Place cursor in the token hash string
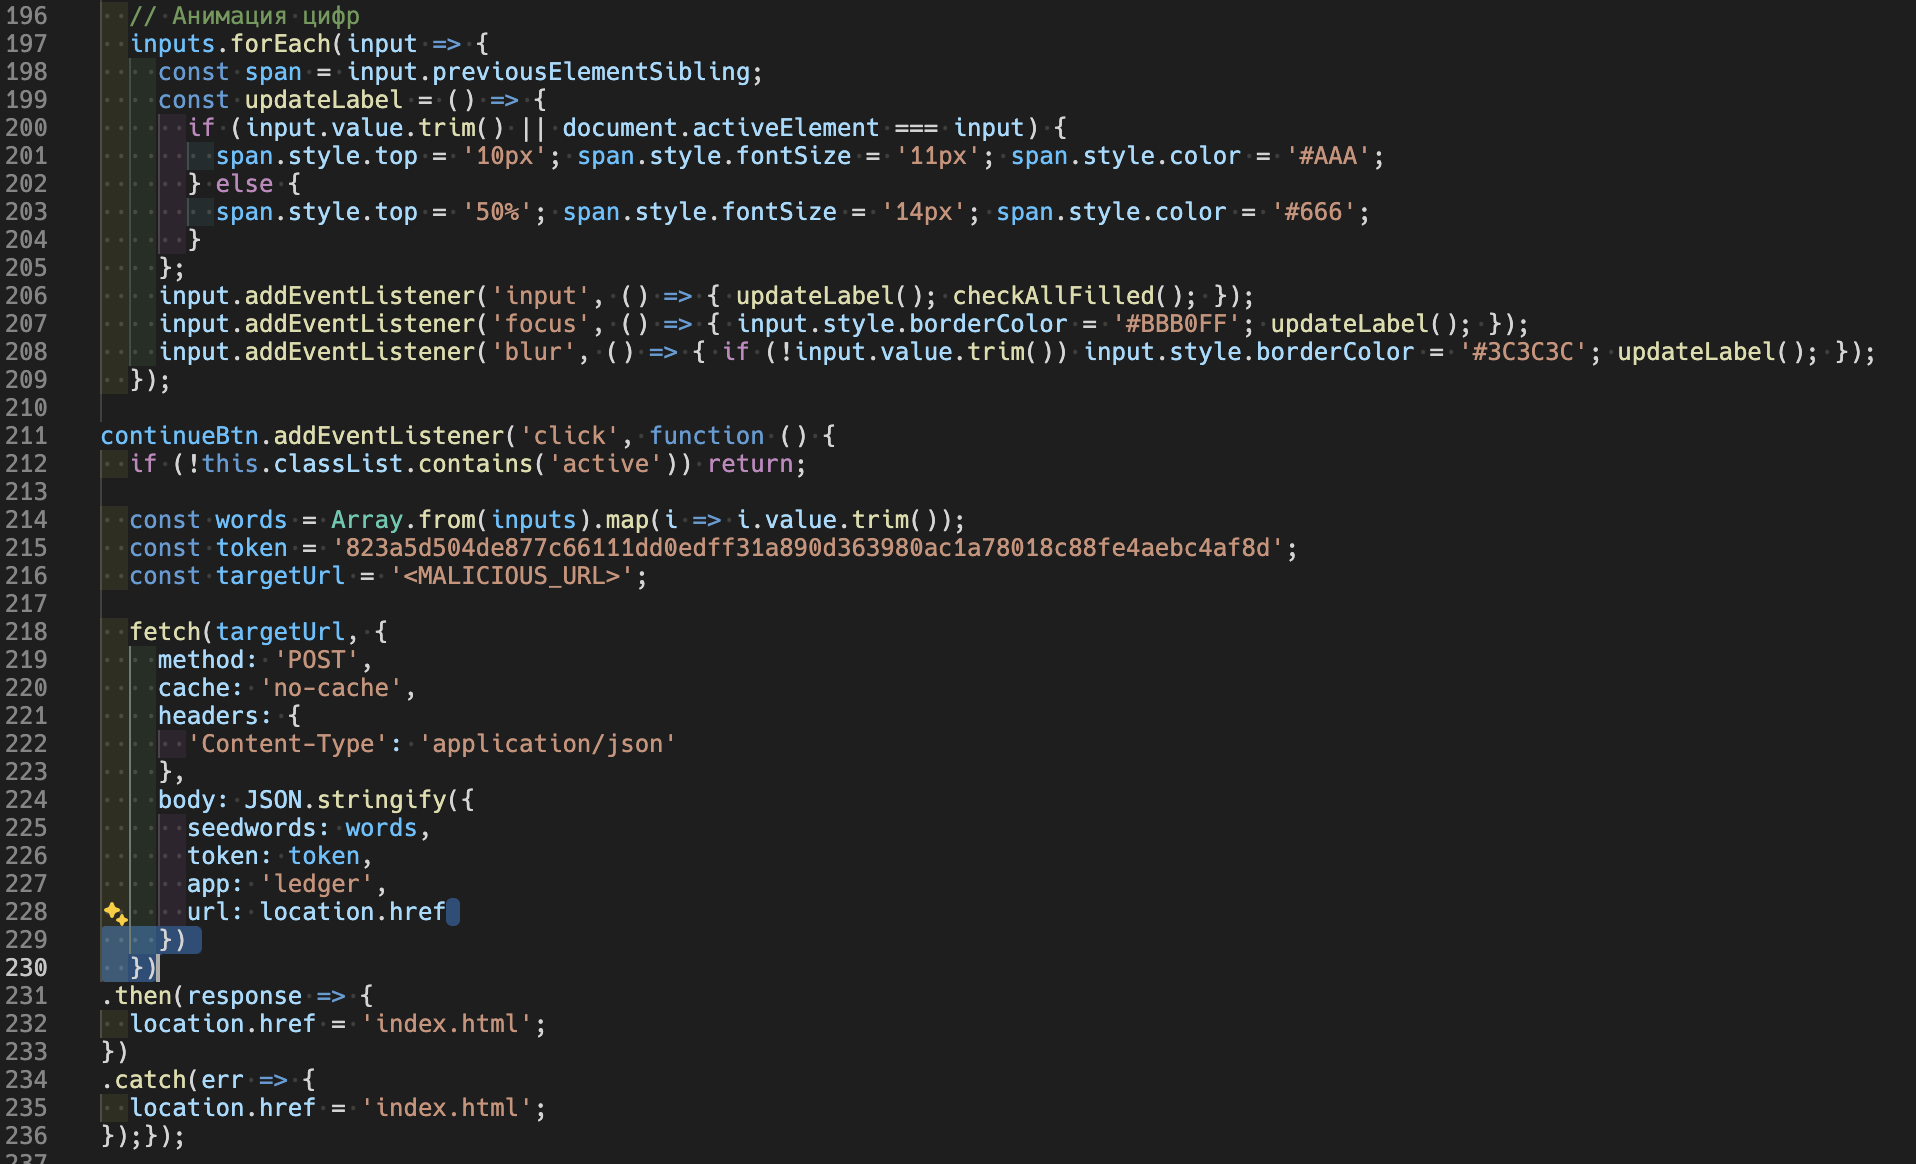1916x1164 pixels. [x=800, y=547]
